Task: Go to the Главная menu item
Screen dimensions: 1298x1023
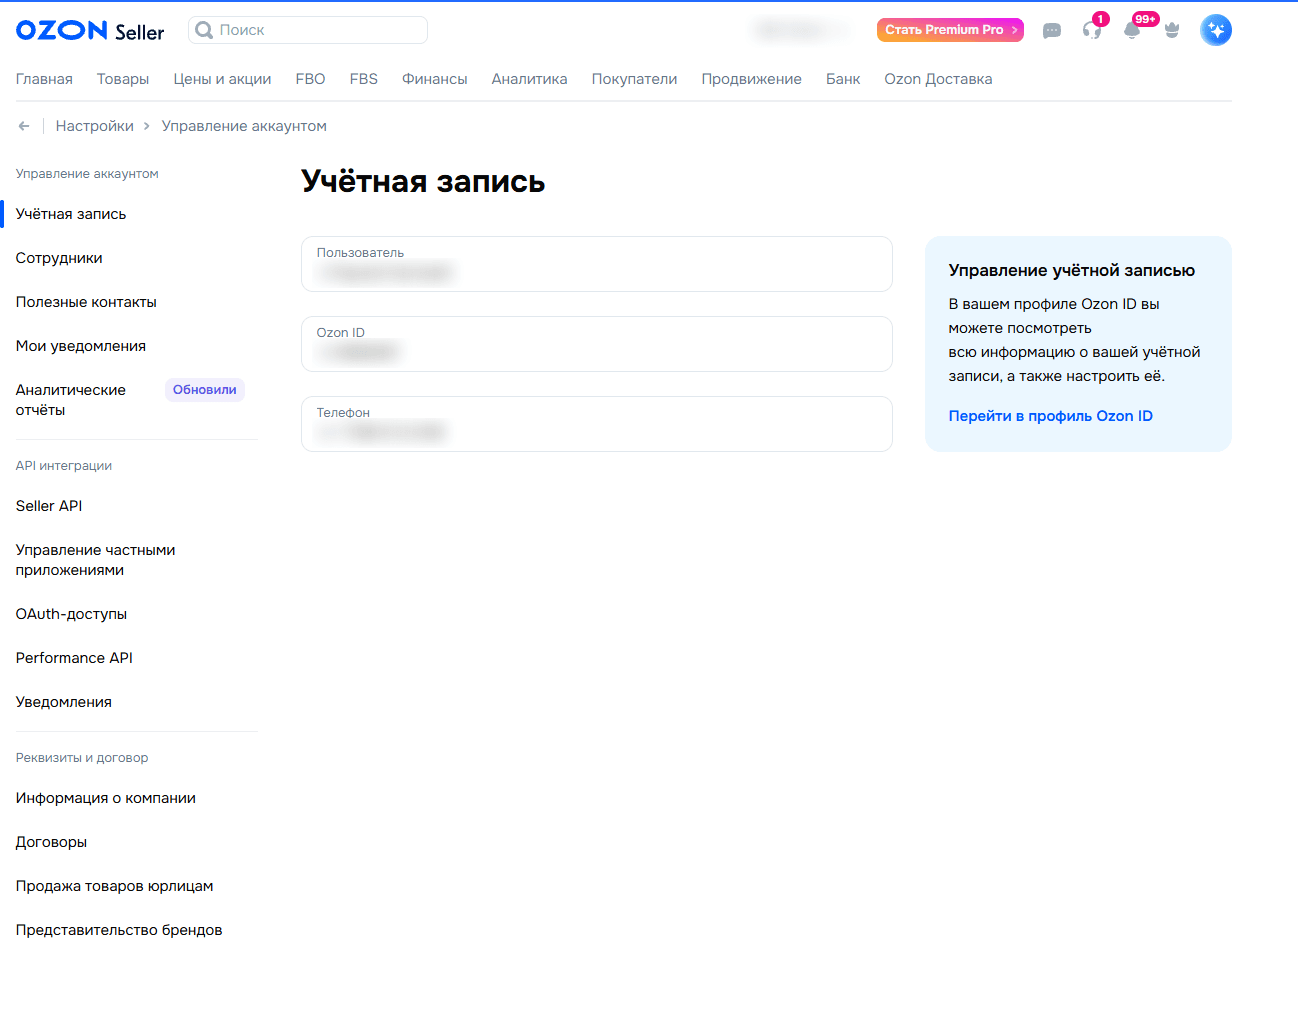Action: [44, 79]
